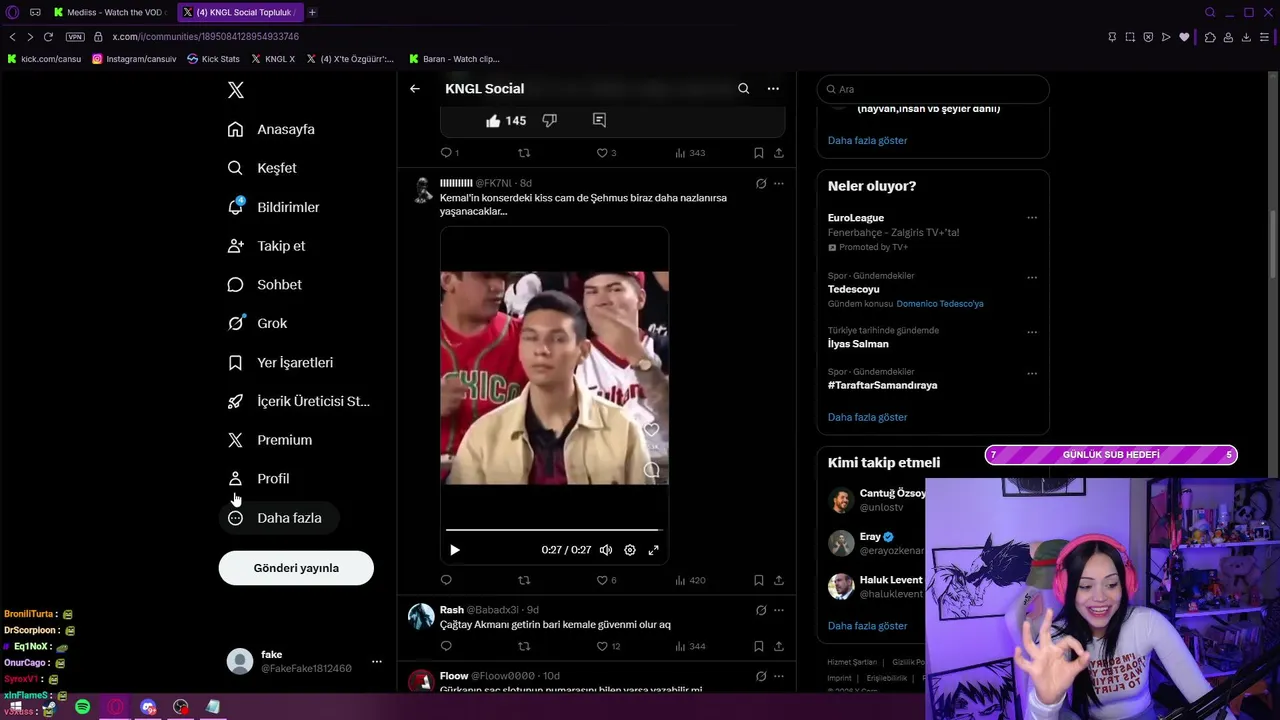Image resolution: width=1280 pixels, height=720 pixels.
Task: View analytics showing 343 views
Action: coord(690,153)
